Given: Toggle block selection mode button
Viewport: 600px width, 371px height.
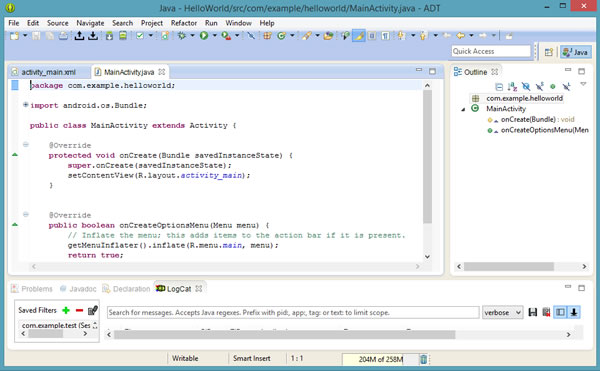Looking at the screenshot, I should pos(372,36).
